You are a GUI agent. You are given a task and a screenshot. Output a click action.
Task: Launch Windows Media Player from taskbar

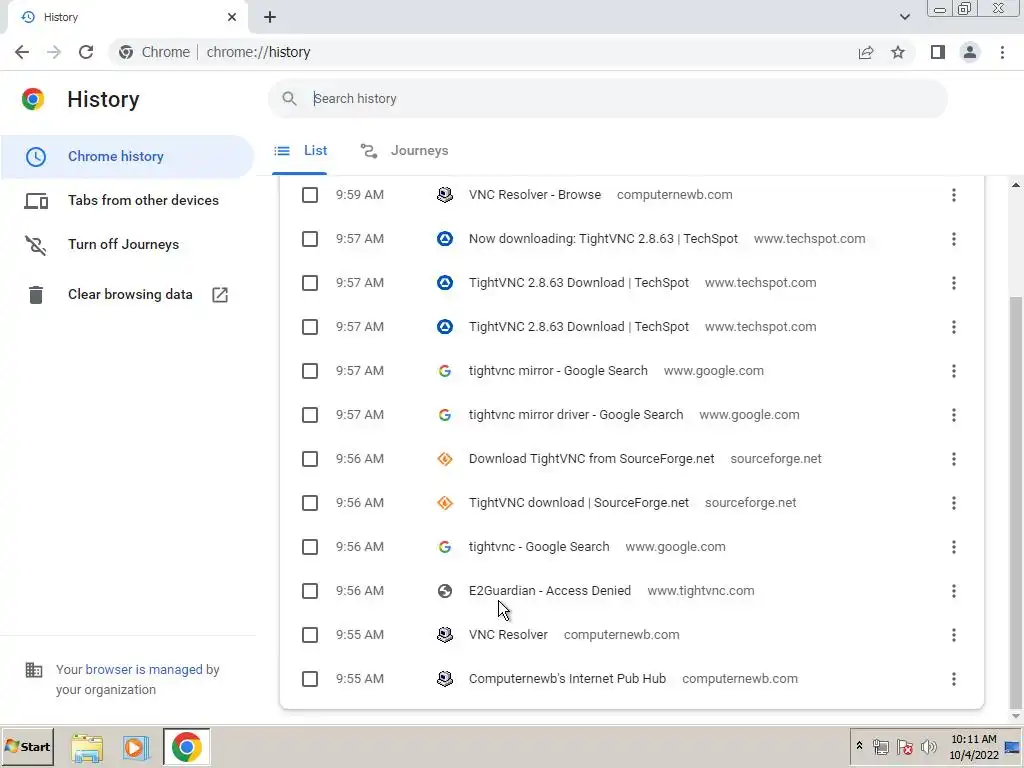(x=136, y=748)
